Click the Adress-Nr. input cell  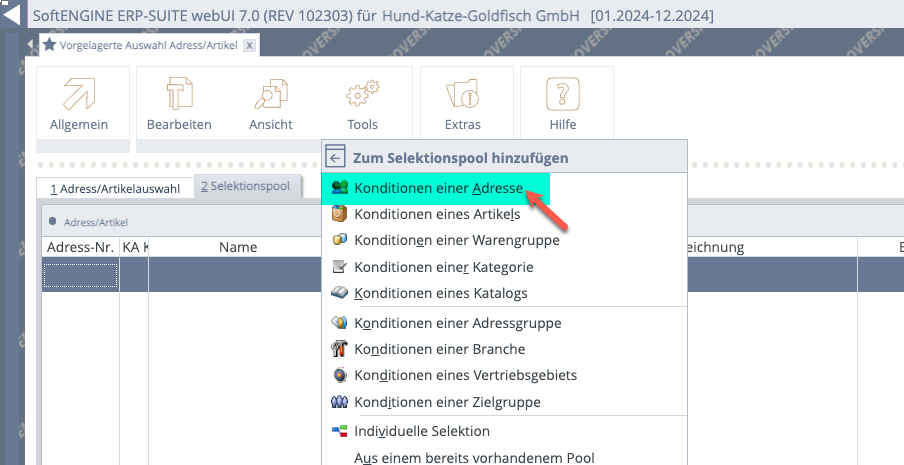(80, 276)
